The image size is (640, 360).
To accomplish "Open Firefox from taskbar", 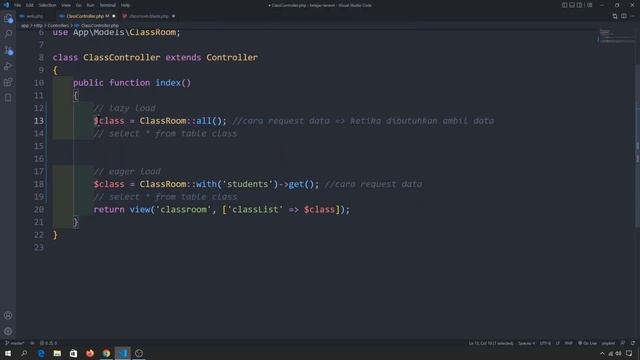I will click(x=90, y=353).
